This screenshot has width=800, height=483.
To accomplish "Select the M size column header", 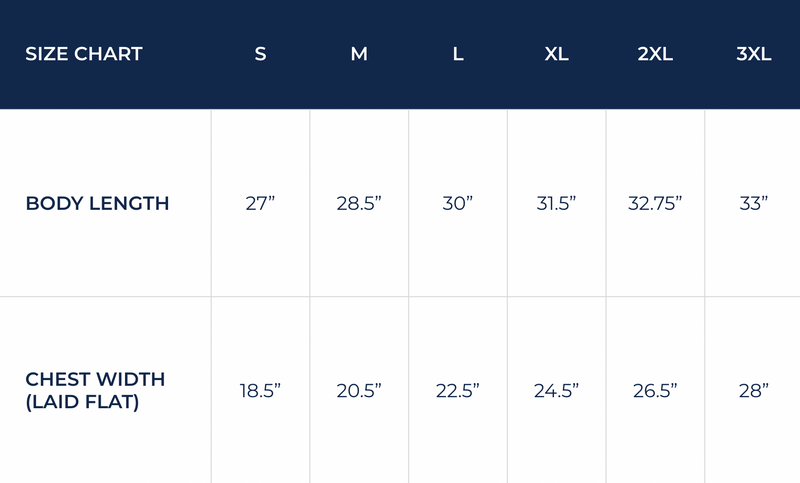I will click(359, 54).
